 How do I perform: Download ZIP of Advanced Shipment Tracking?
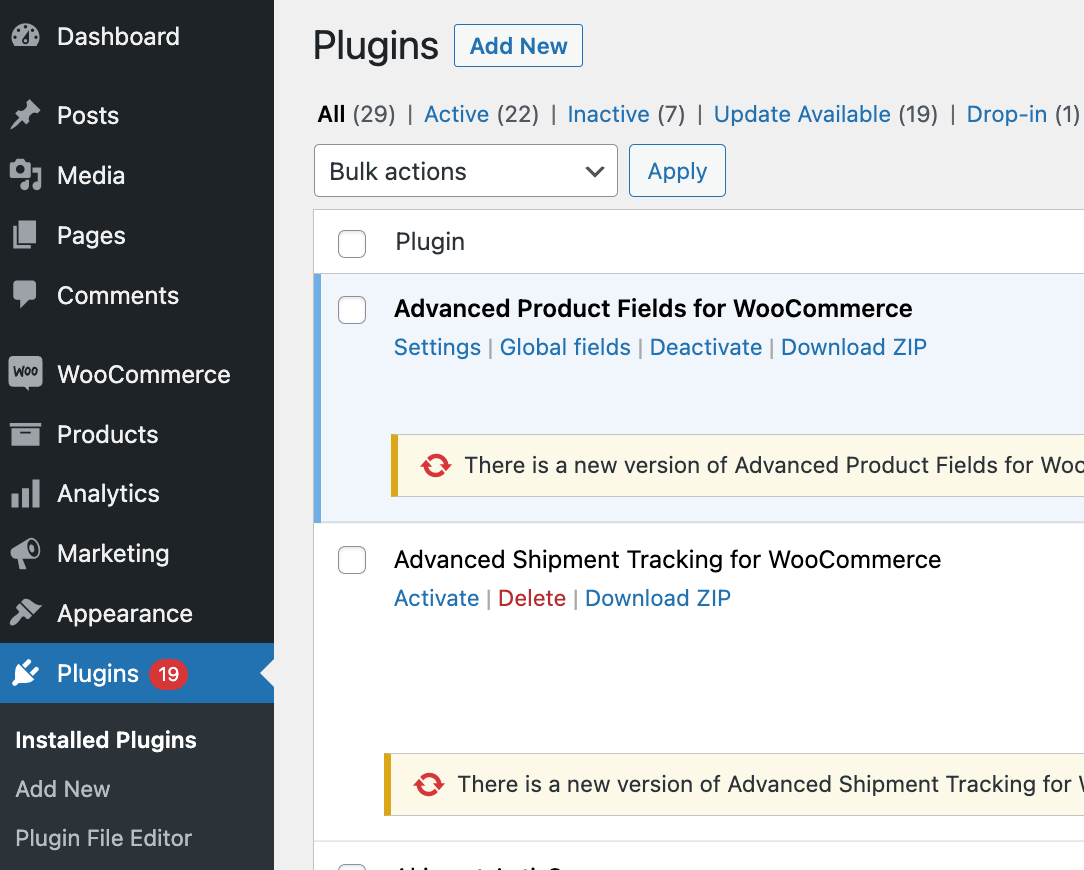(658, 598)
